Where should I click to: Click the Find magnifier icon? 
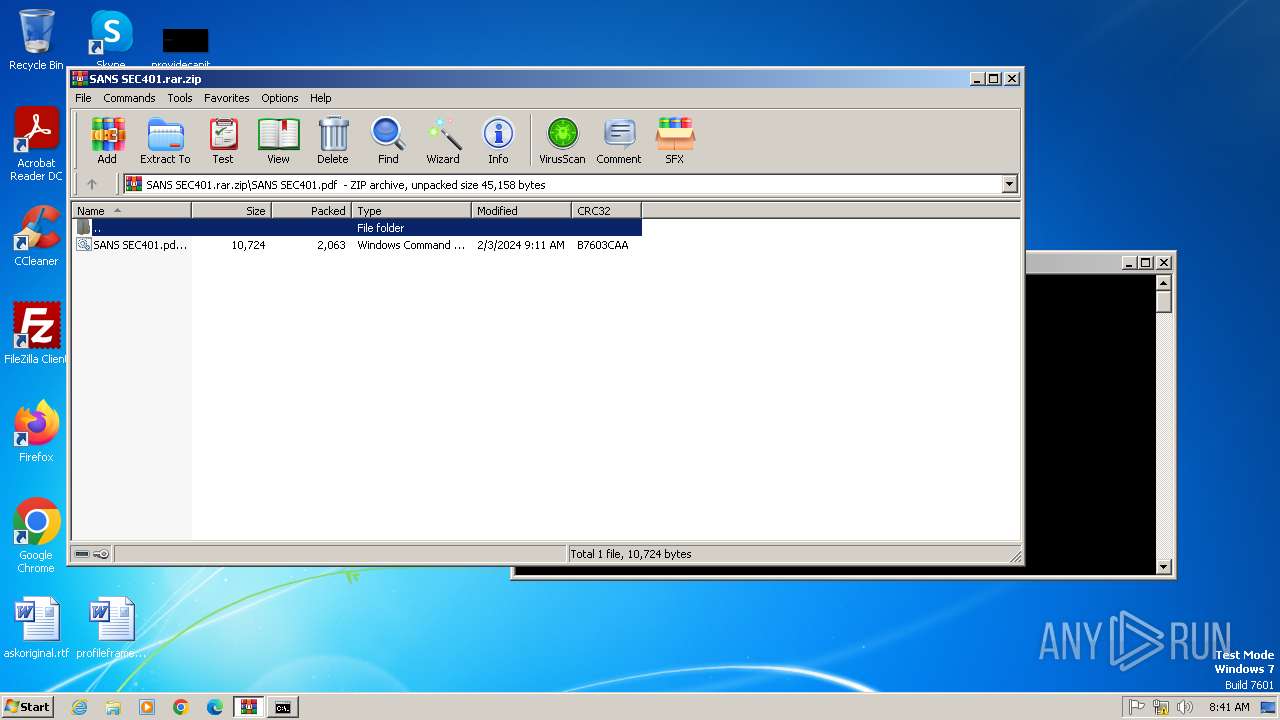388,140
